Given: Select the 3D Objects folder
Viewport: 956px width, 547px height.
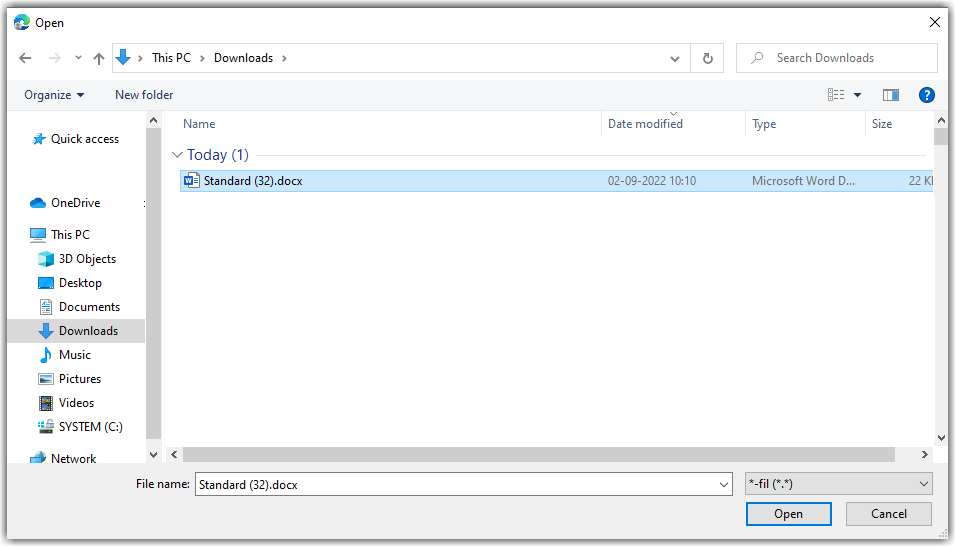Looking at the screenshot, I should click(x=87, y=259).
